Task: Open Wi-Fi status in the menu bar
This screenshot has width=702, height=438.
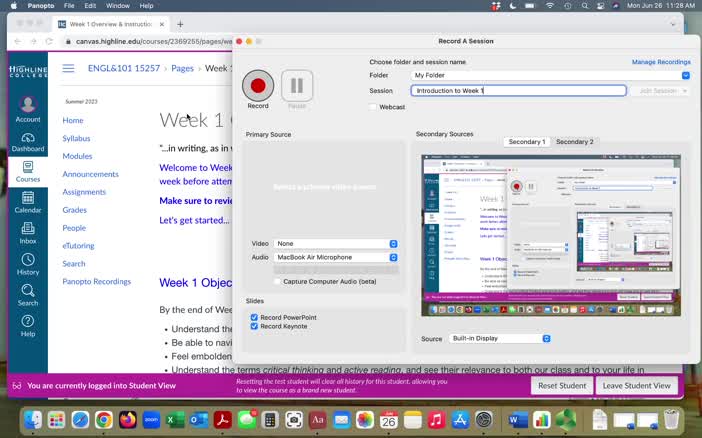Action: 550,6
